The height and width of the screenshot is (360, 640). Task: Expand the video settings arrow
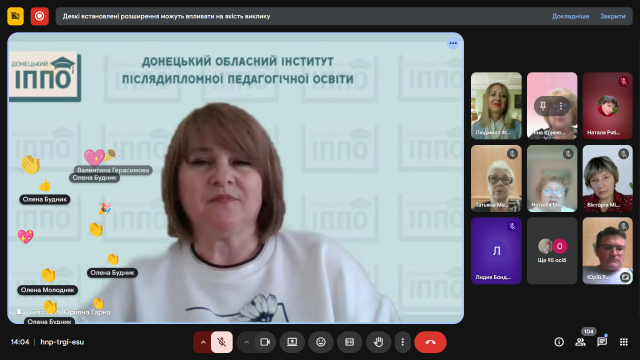[246, 342]
